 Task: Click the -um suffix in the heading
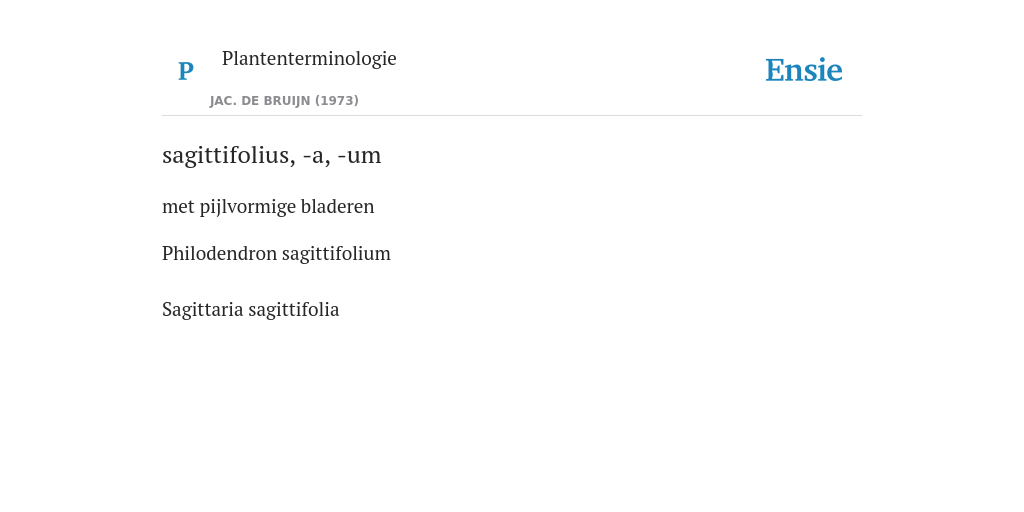(x=359, y=157)
